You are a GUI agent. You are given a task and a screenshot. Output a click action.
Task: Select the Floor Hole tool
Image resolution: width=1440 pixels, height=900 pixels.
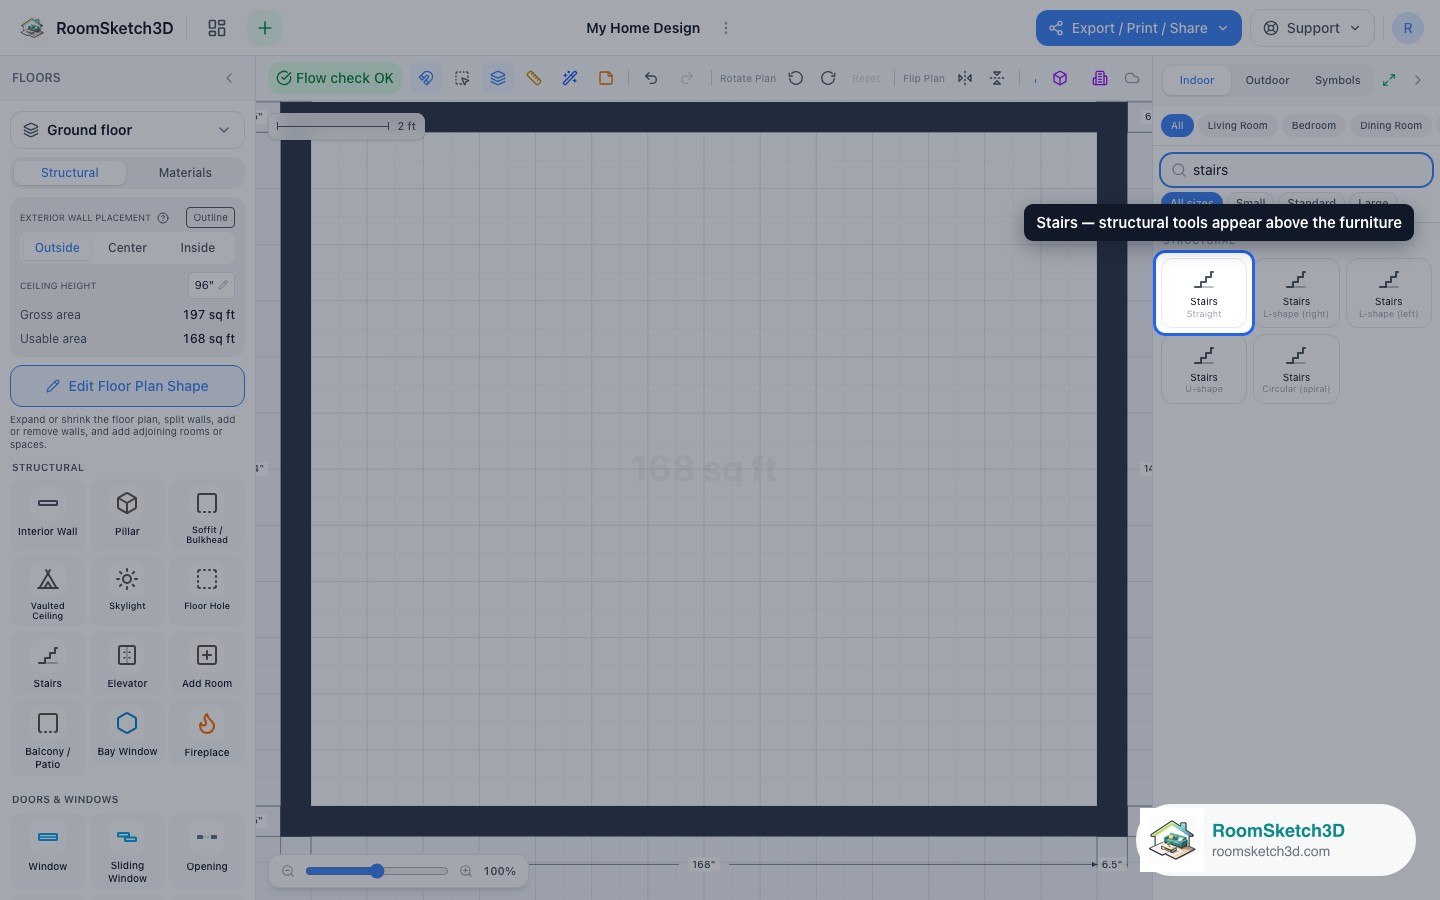point(207,590)
